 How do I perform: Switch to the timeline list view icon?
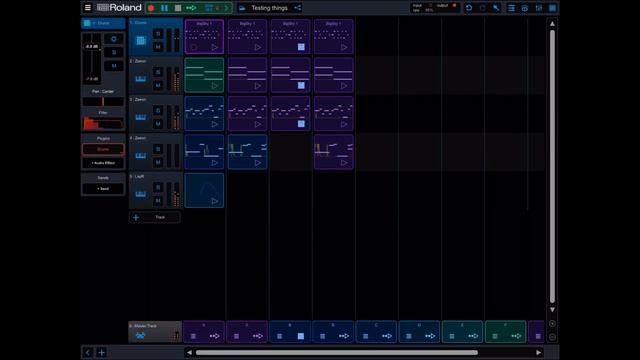(511, 8)
